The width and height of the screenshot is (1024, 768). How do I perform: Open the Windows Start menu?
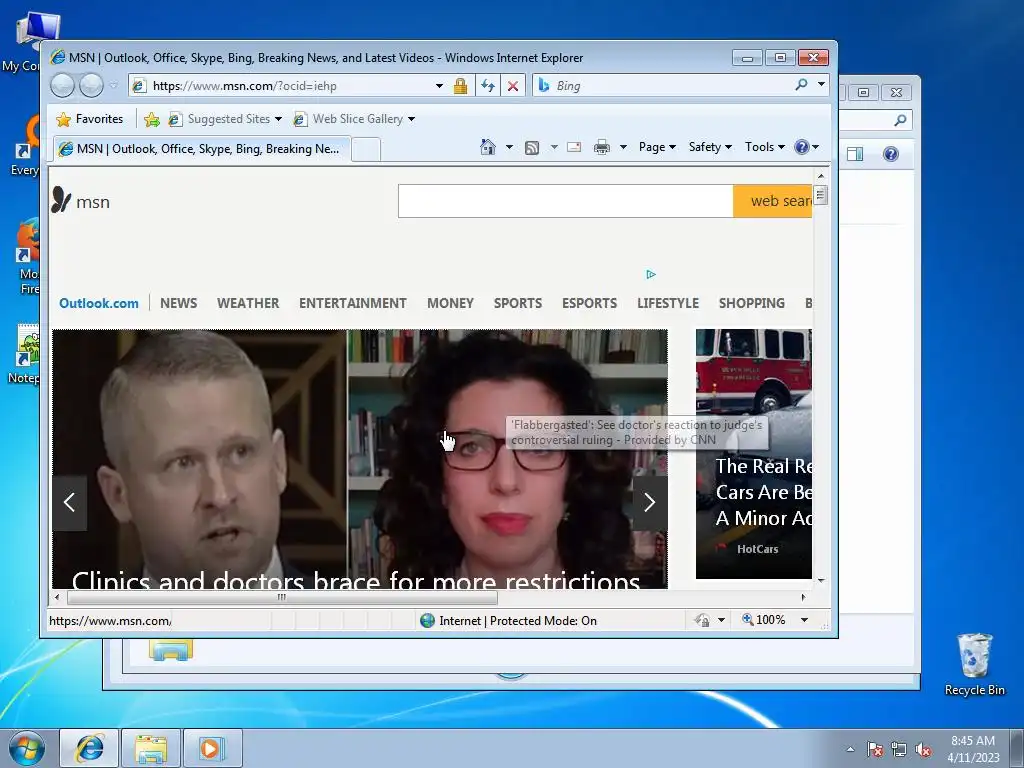click(x=27, y=748)
